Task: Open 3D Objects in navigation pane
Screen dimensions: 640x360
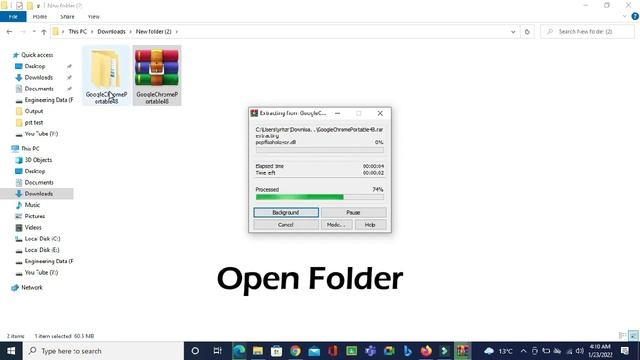Action: pyautogui.click(x=38, y=160)
